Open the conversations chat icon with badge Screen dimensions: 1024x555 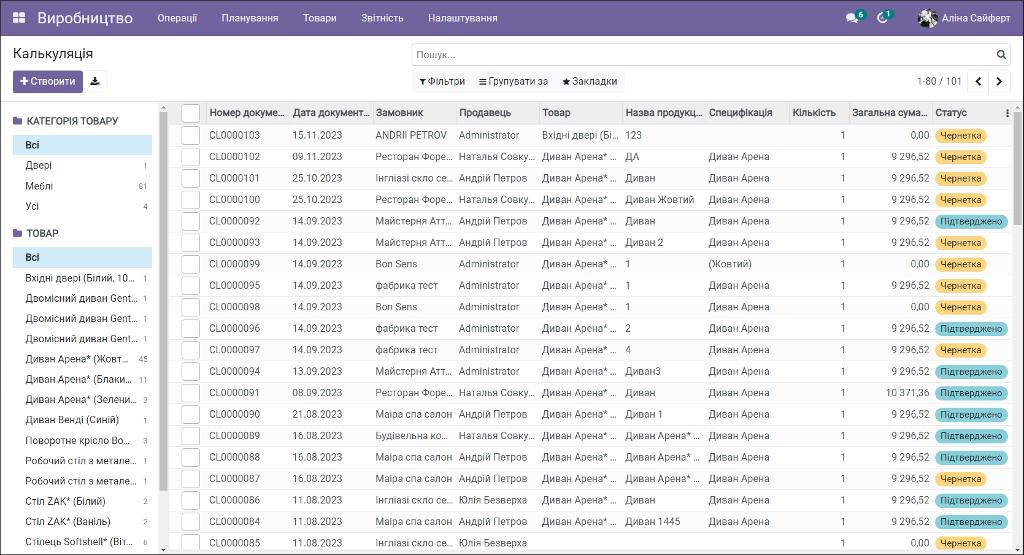point(852,18)
